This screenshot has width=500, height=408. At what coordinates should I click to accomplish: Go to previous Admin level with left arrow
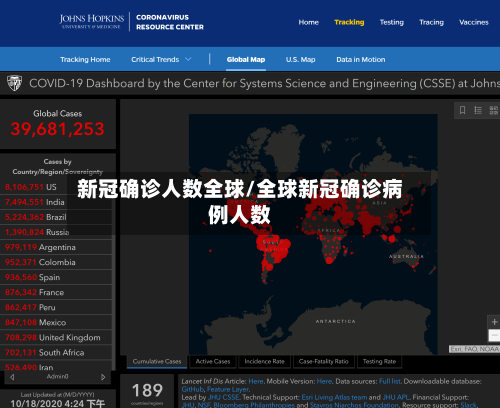coord(12,377)
